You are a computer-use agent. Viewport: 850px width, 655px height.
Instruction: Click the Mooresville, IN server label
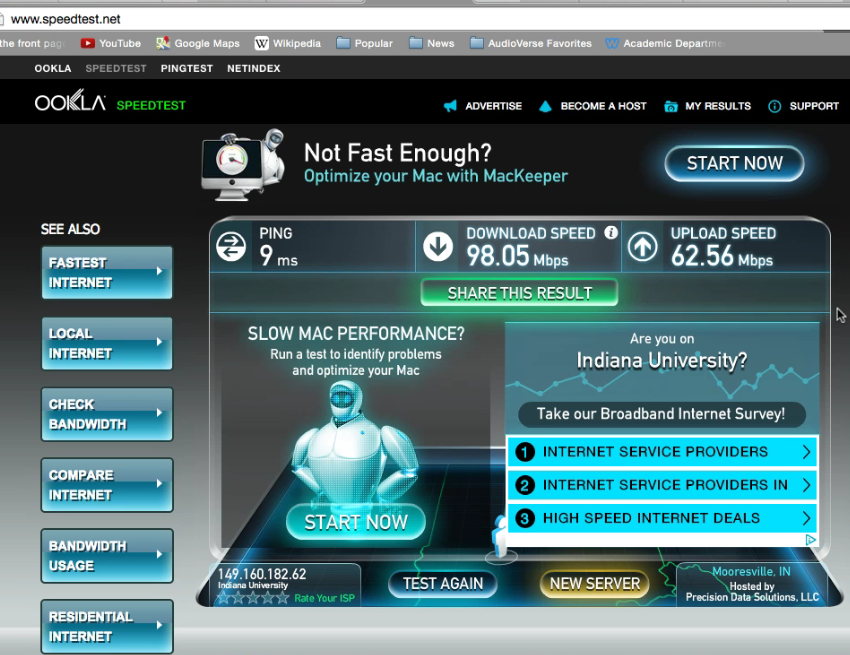point(751,571)
